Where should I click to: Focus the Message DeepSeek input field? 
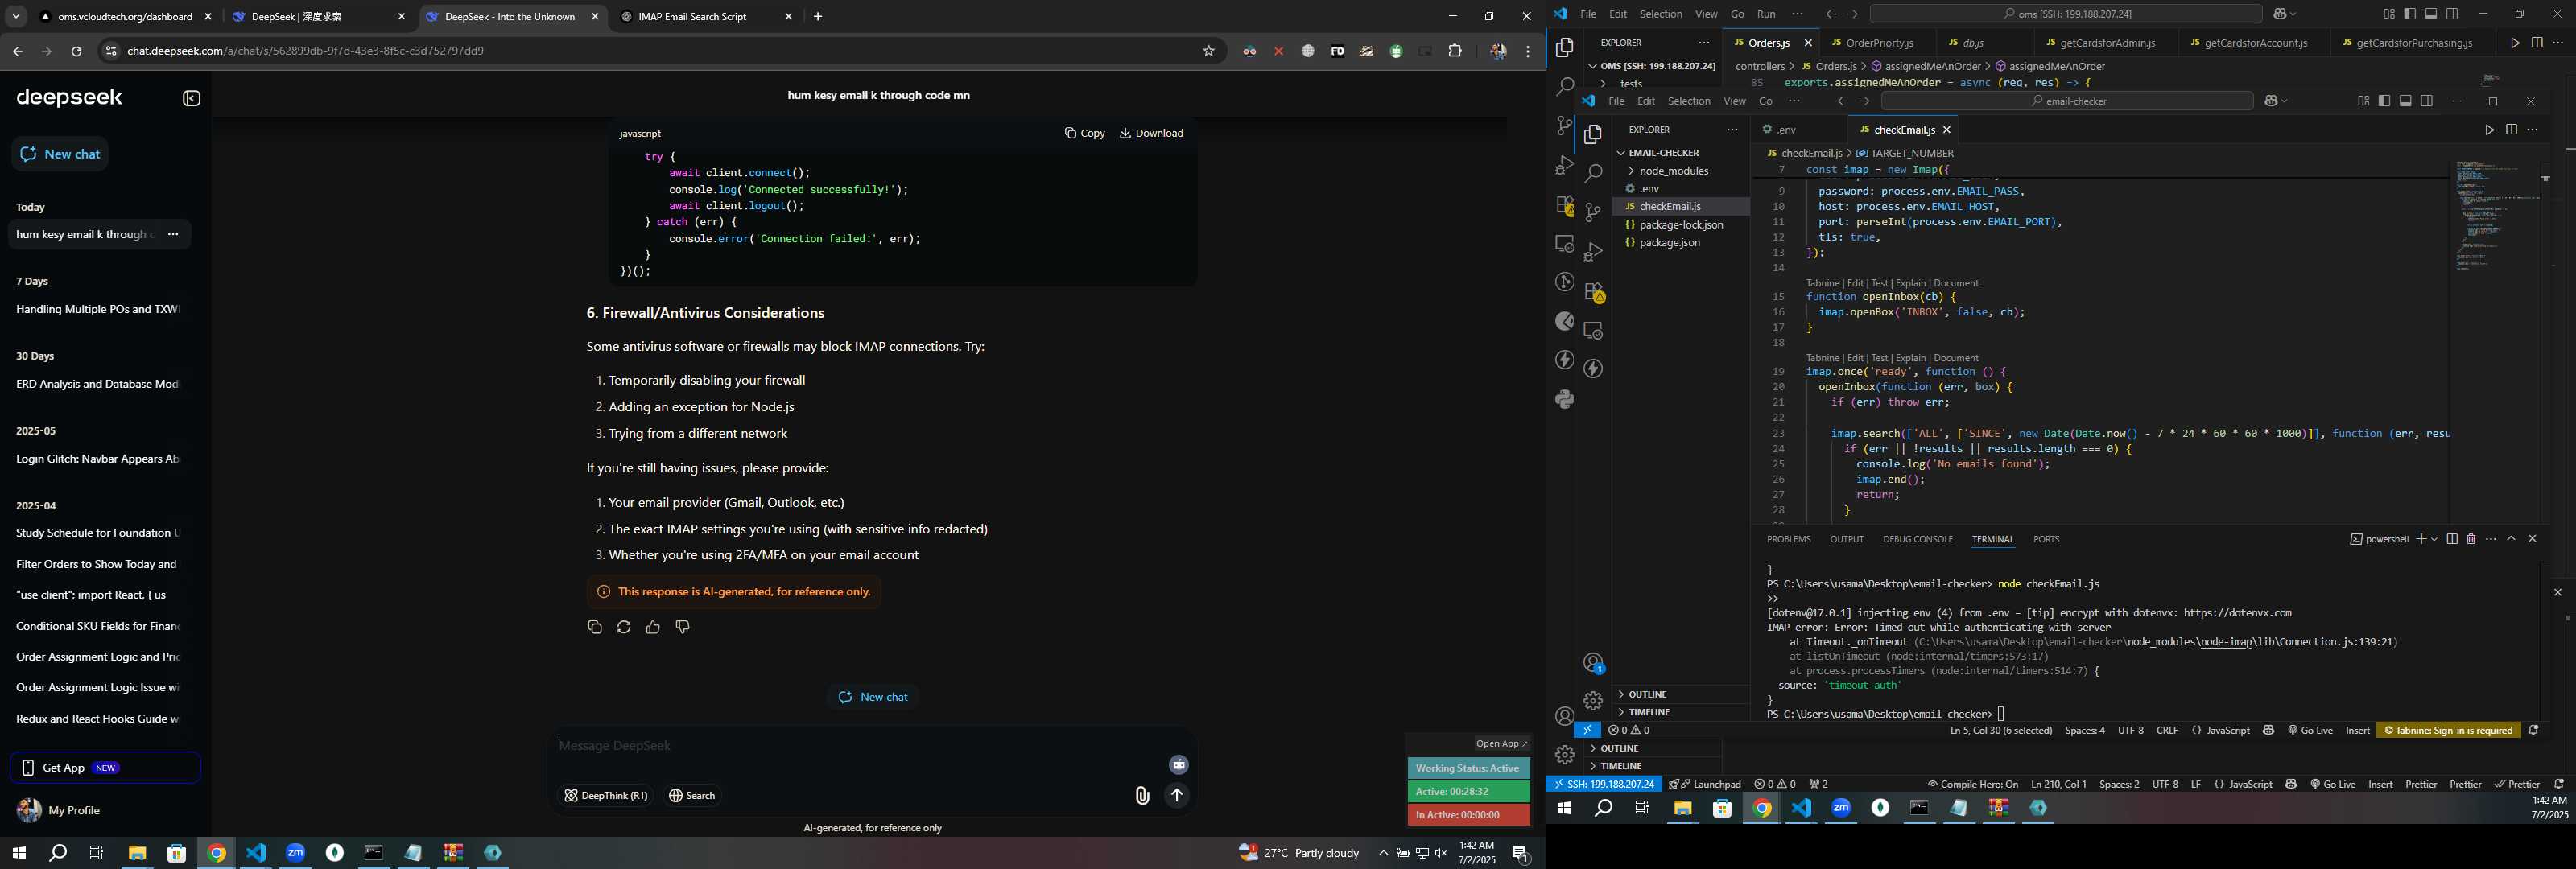click(x=860, y=746)
